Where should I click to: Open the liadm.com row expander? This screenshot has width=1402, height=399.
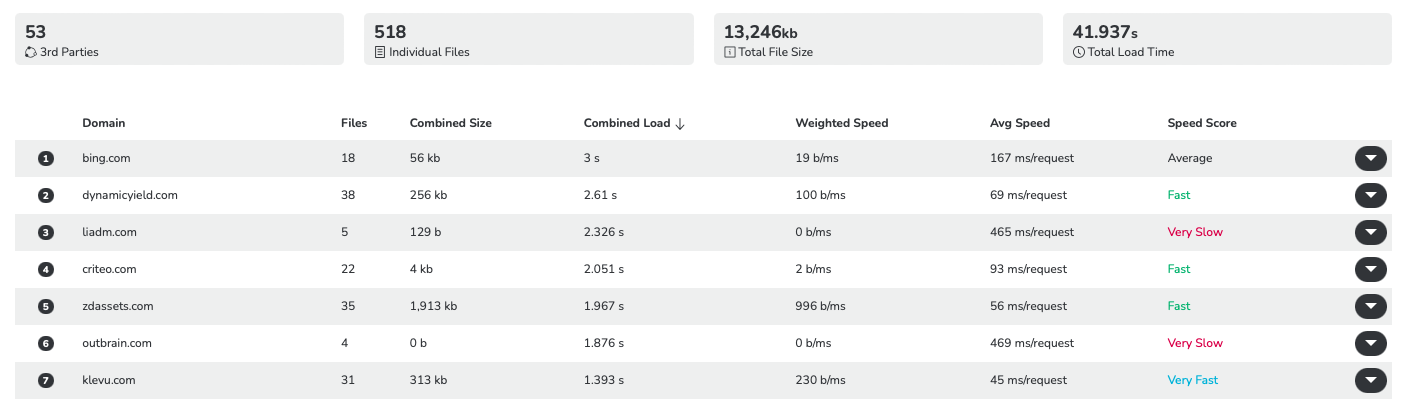(1370, 232)
